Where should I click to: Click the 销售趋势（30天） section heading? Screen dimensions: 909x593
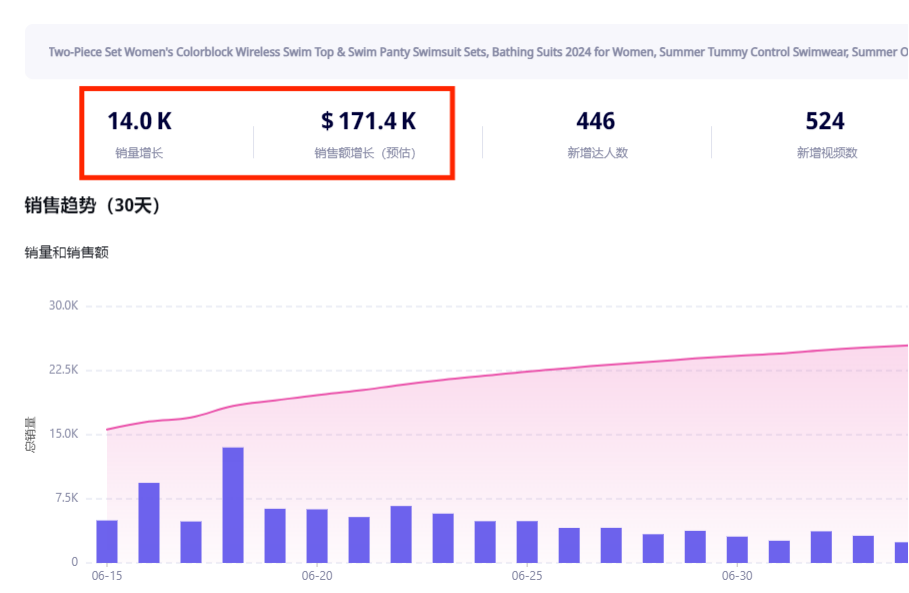92,205
